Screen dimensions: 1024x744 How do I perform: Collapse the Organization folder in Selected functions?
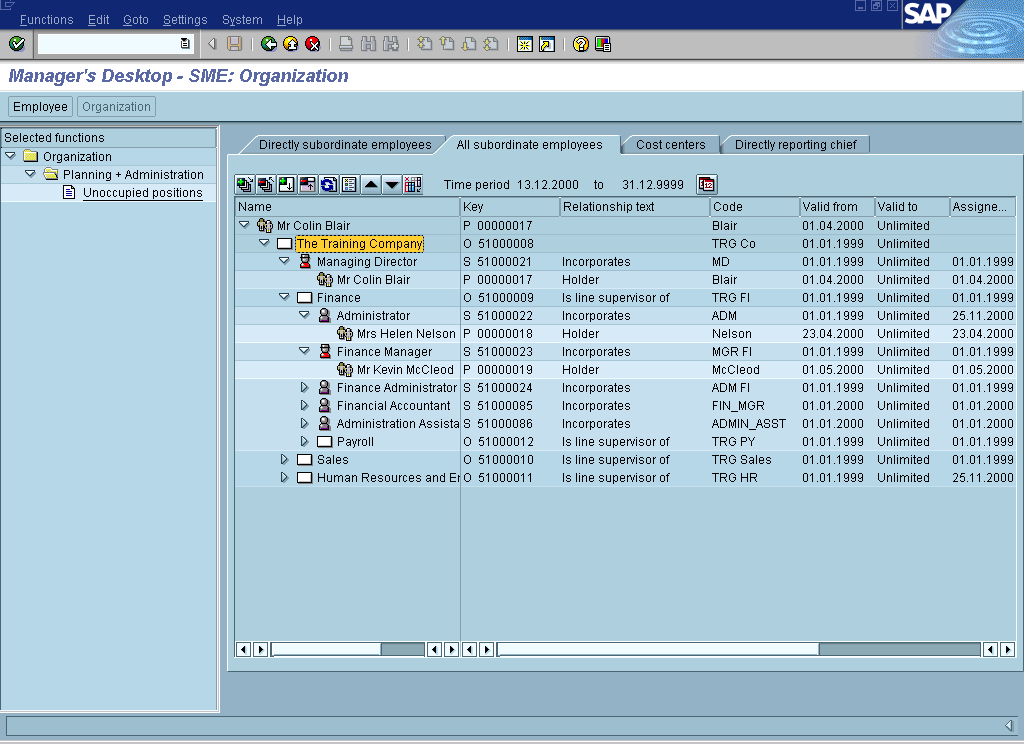10,156
